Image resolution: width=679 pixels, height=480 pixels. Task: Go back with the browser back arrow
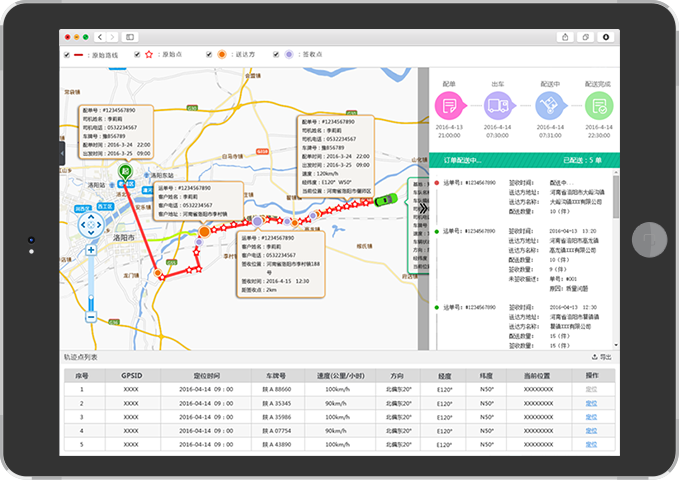pyautogui.click(x=100, y=37)
